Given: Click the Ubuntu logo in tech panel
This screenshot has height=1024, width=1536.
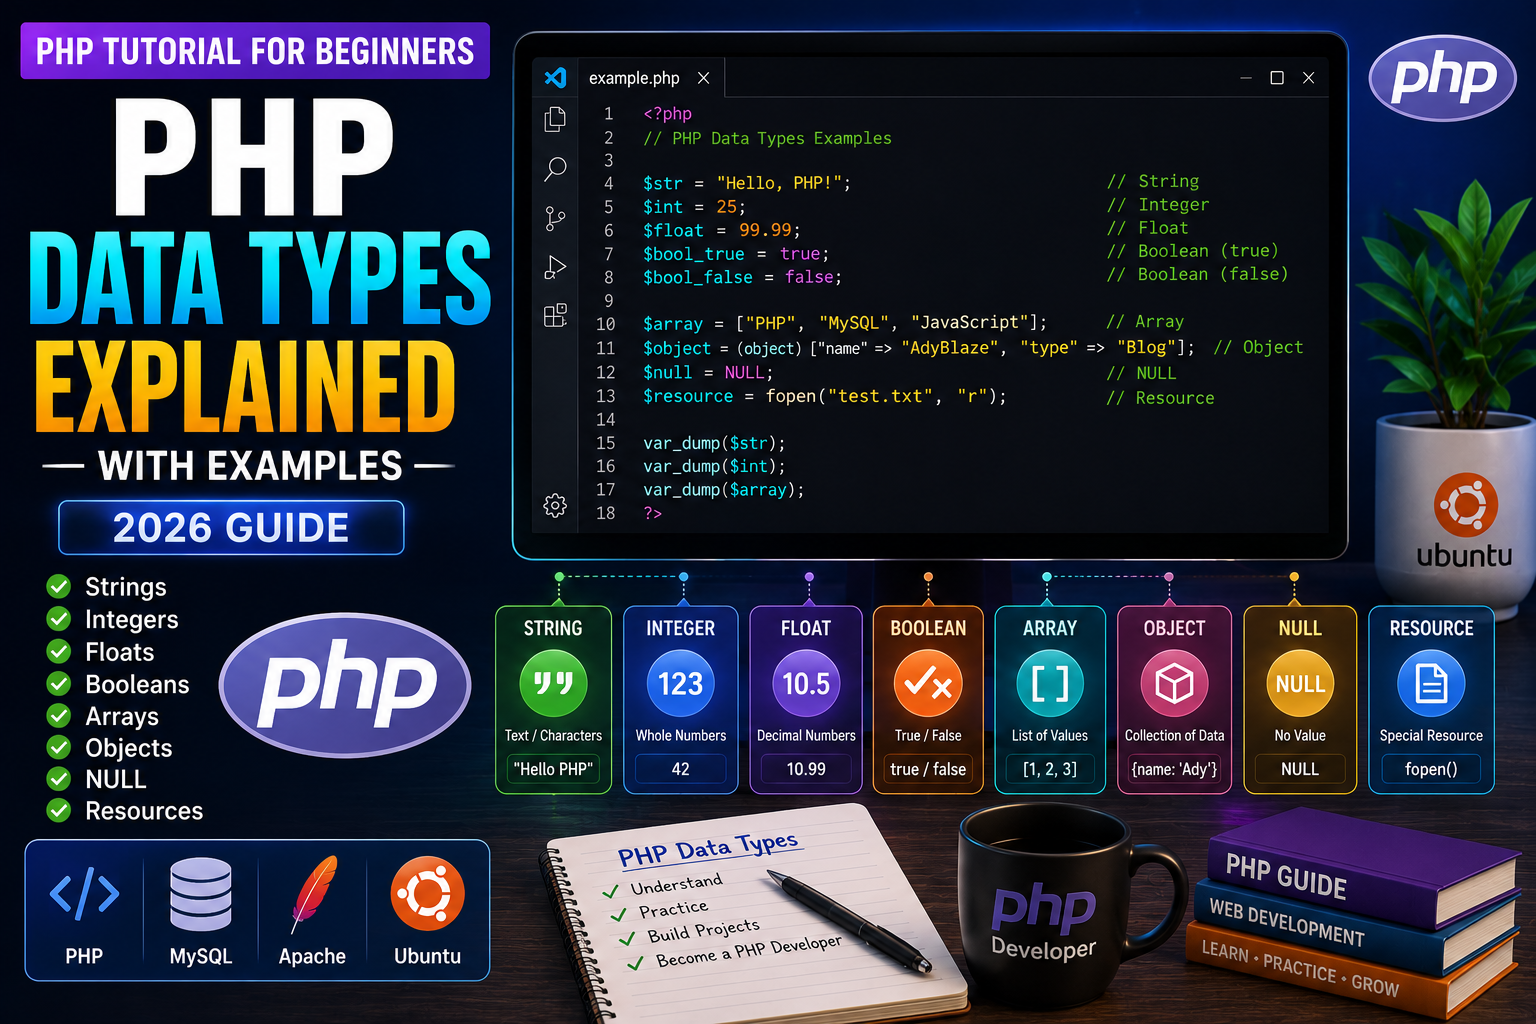Looking at the screenshot, I should tap(427, 893).
